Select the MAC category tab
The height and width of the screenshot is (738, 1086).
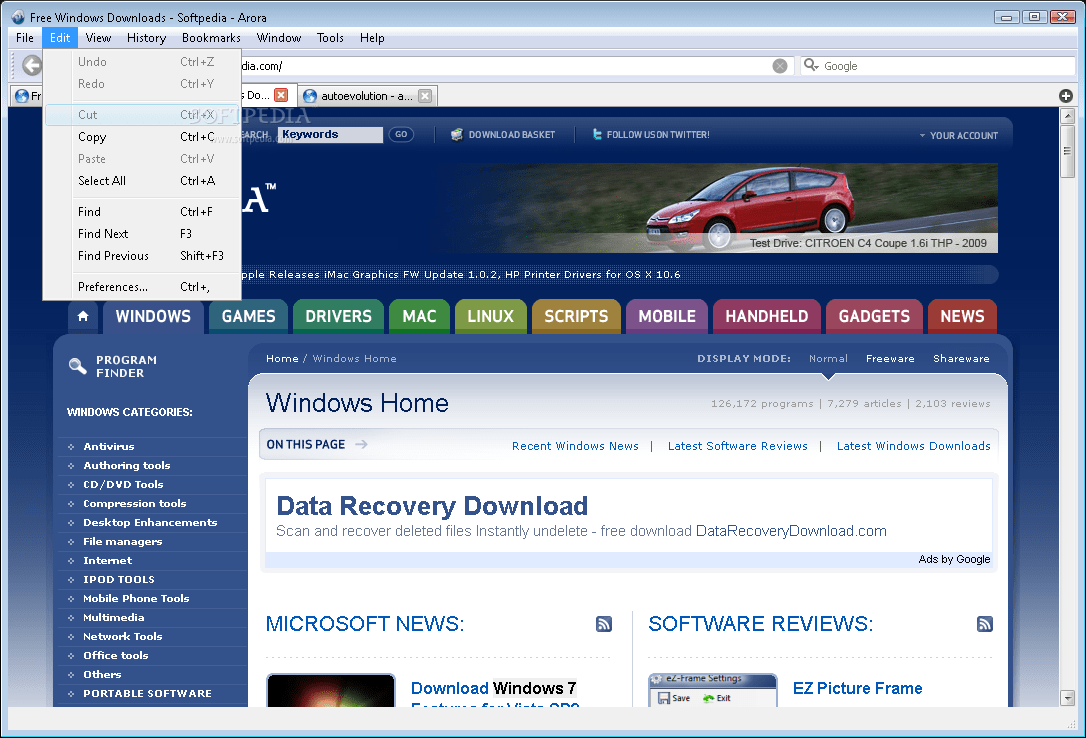coord(420,316)
